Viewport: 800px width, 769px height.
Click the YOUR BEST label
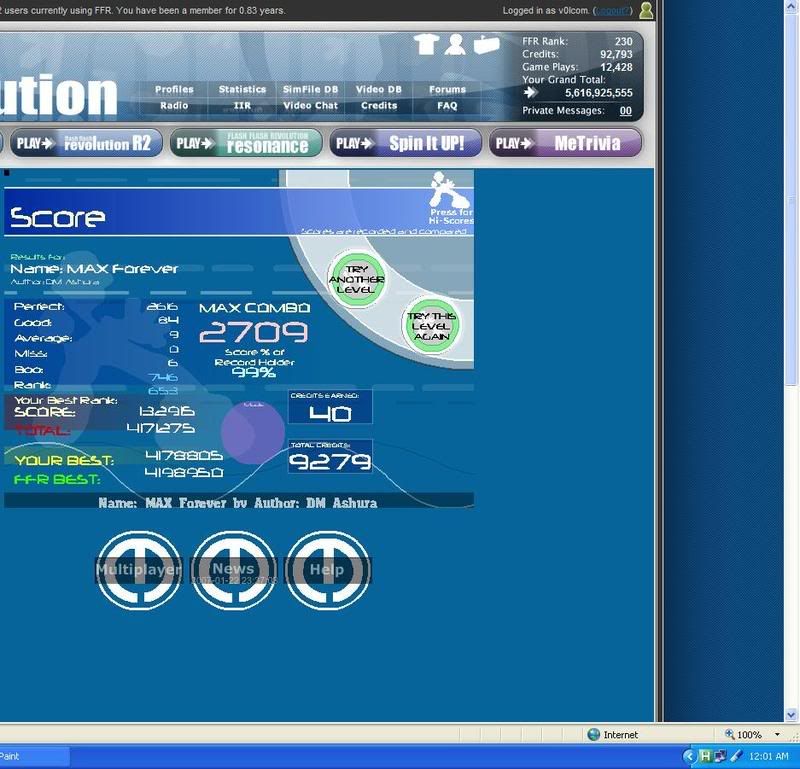64,460
